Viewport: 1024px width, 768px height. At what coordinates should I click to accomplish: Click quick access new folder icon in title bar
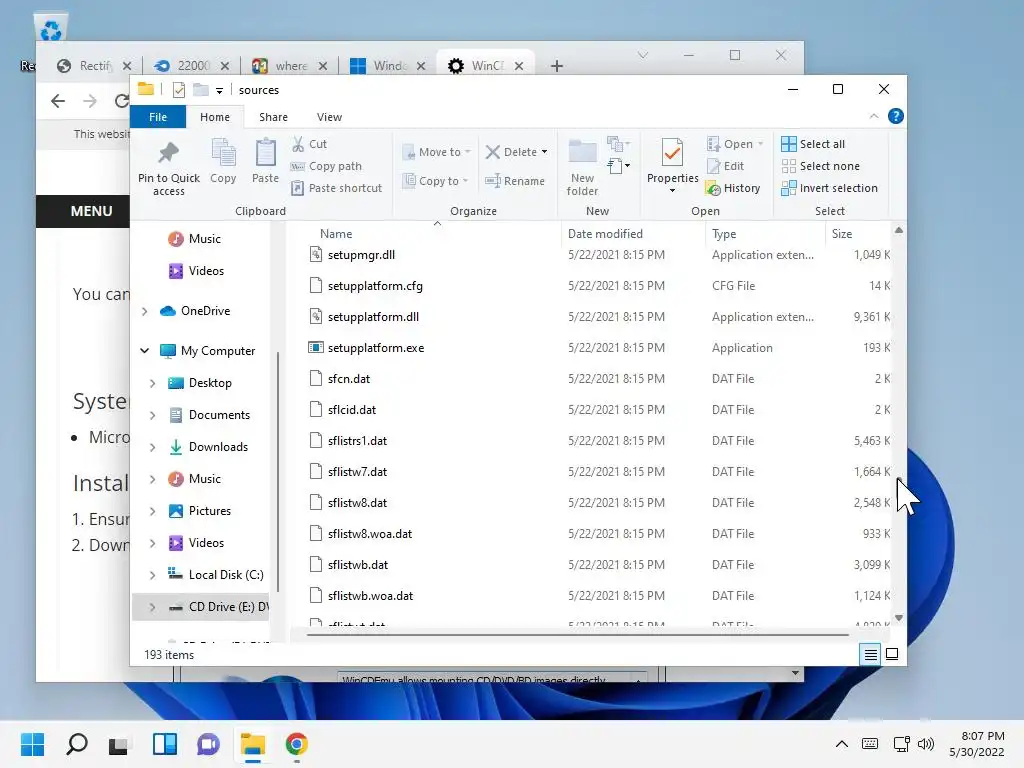pos(200,89)
